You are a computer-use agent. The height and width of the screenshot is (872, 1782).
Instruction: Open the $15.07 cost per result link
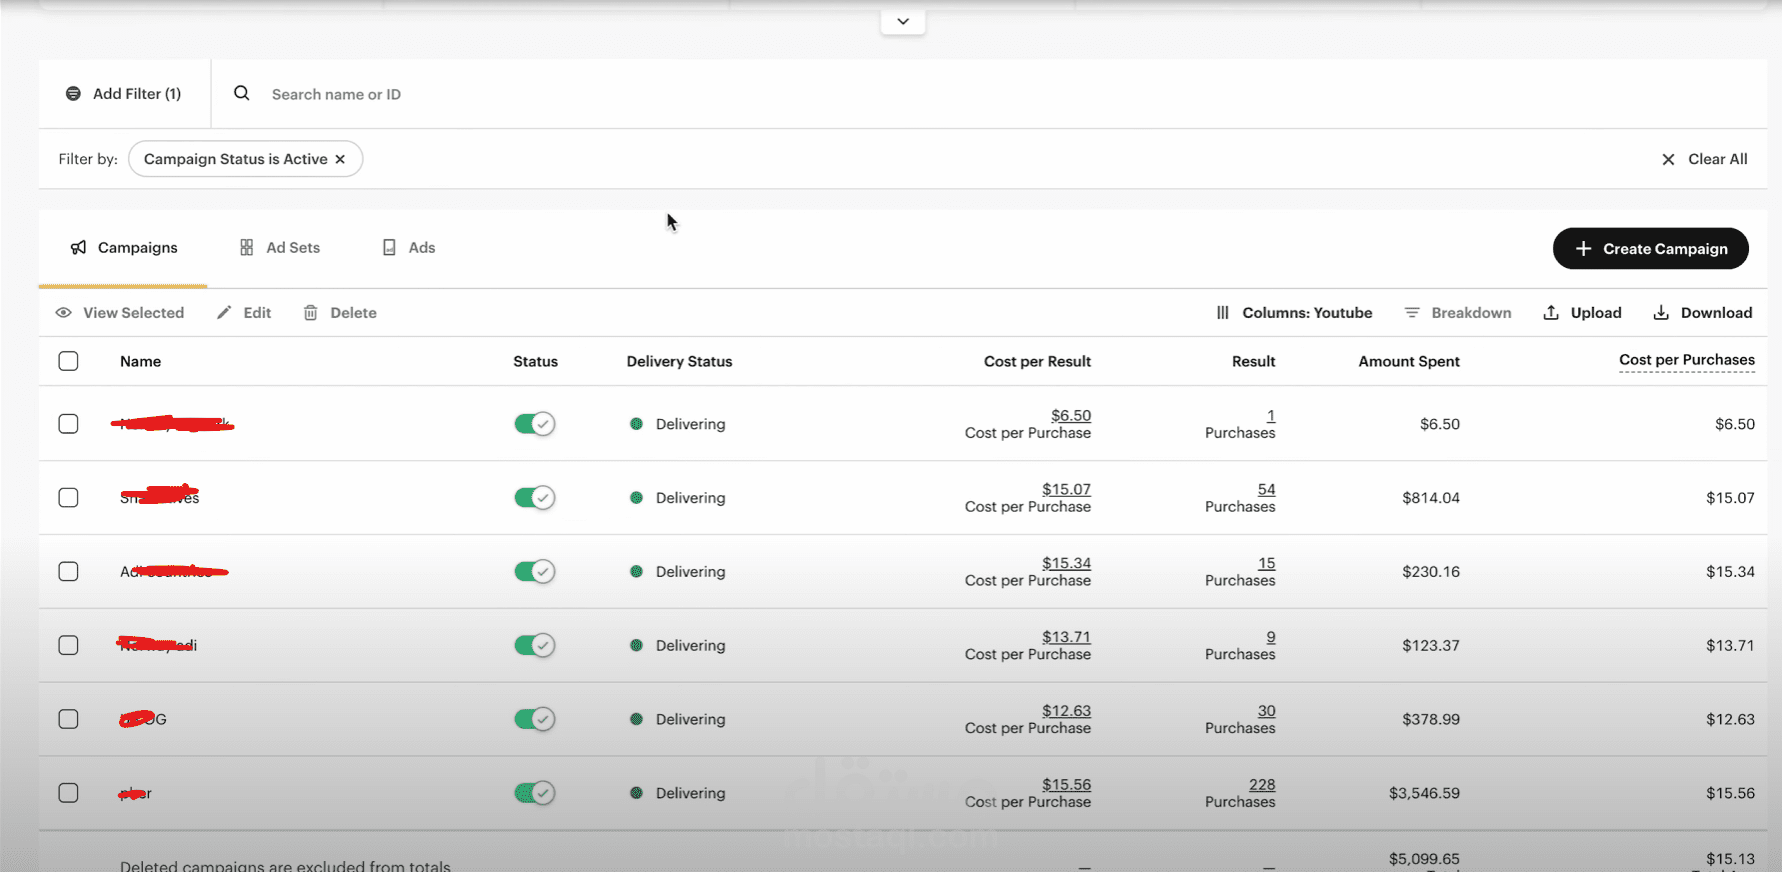pyautogui.click(x=1066, y=489)
